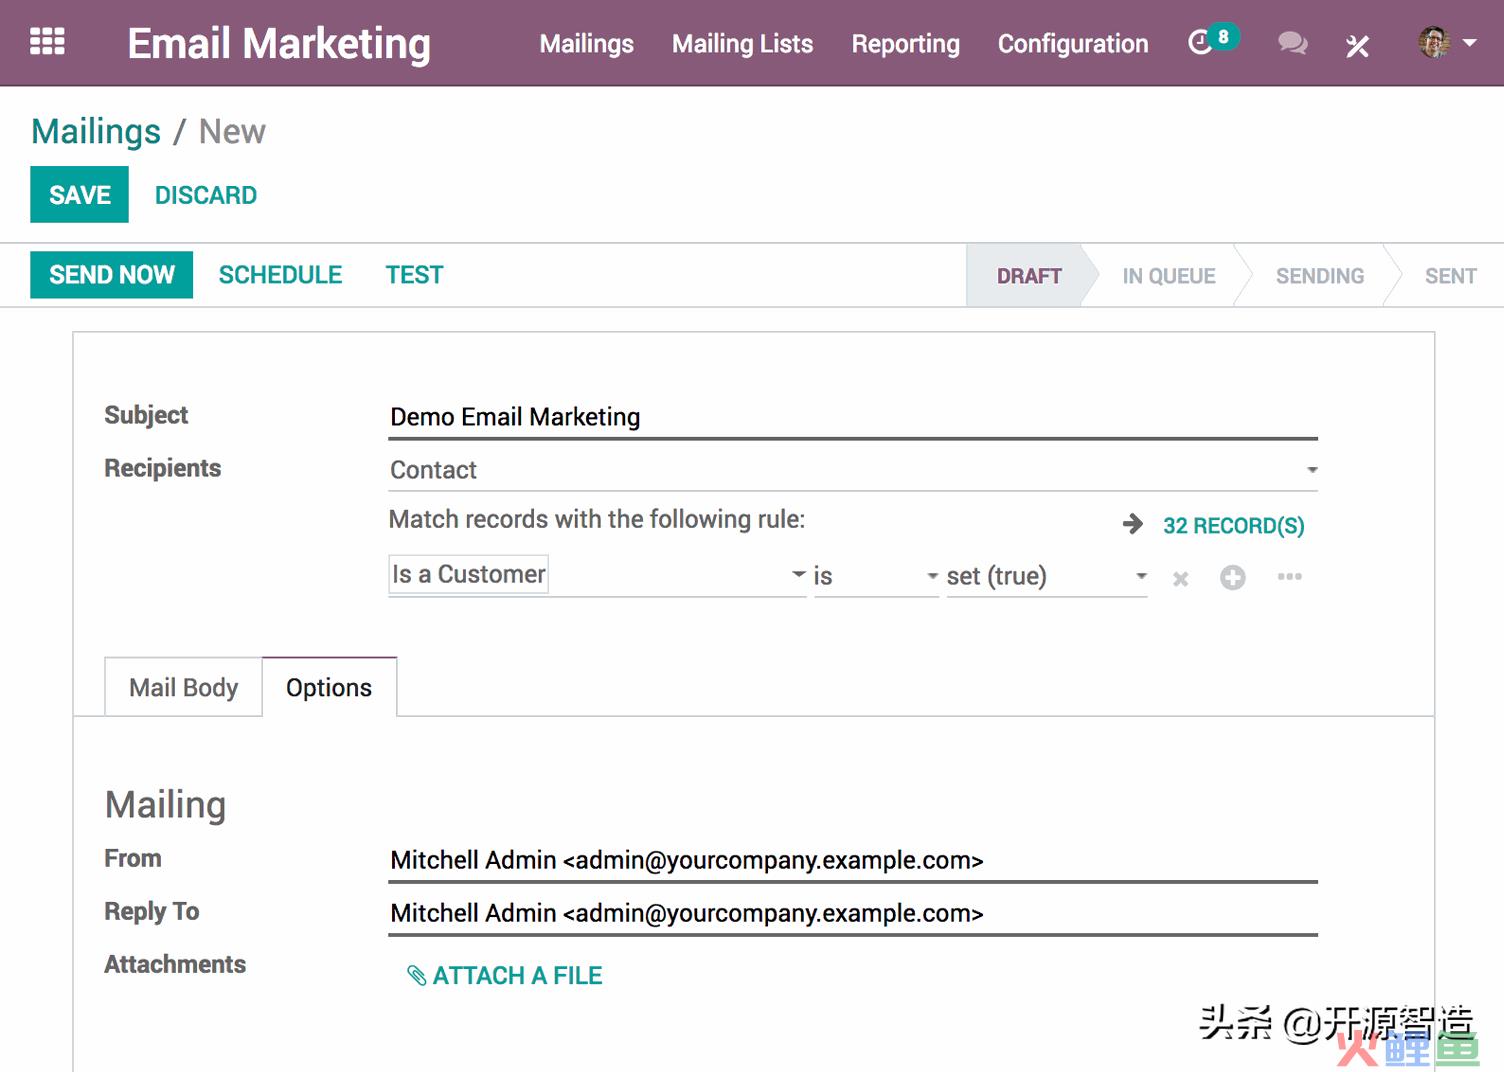Save the new mailing
Viewport: 1504px width, 1072px height.
click(79, 194)
